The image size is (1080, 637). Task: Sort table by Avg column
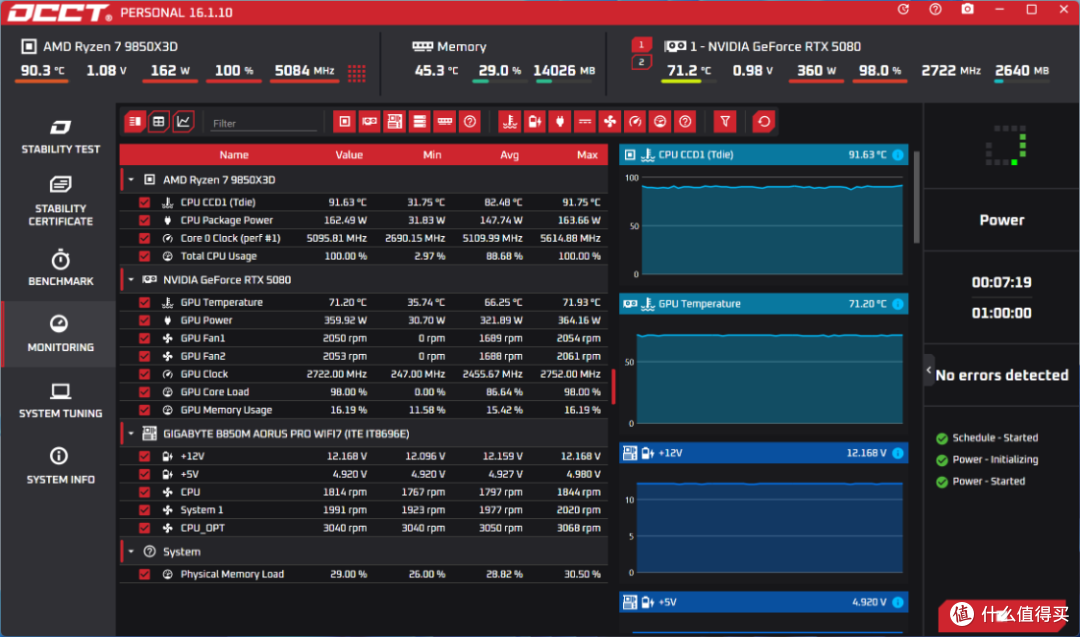[509, 155]
